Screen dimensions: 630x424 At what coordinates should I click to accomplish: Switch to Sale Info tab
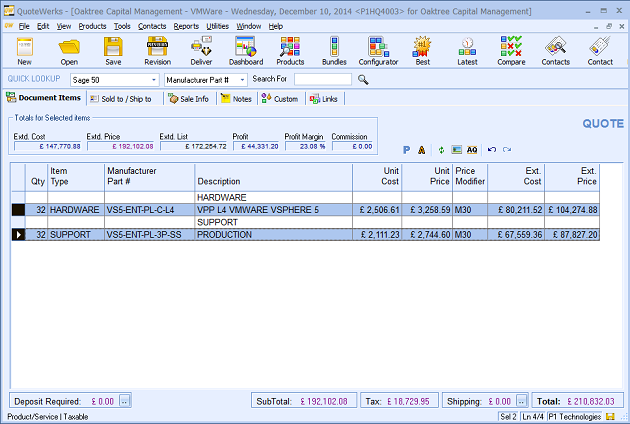click(x=189, y=99)
